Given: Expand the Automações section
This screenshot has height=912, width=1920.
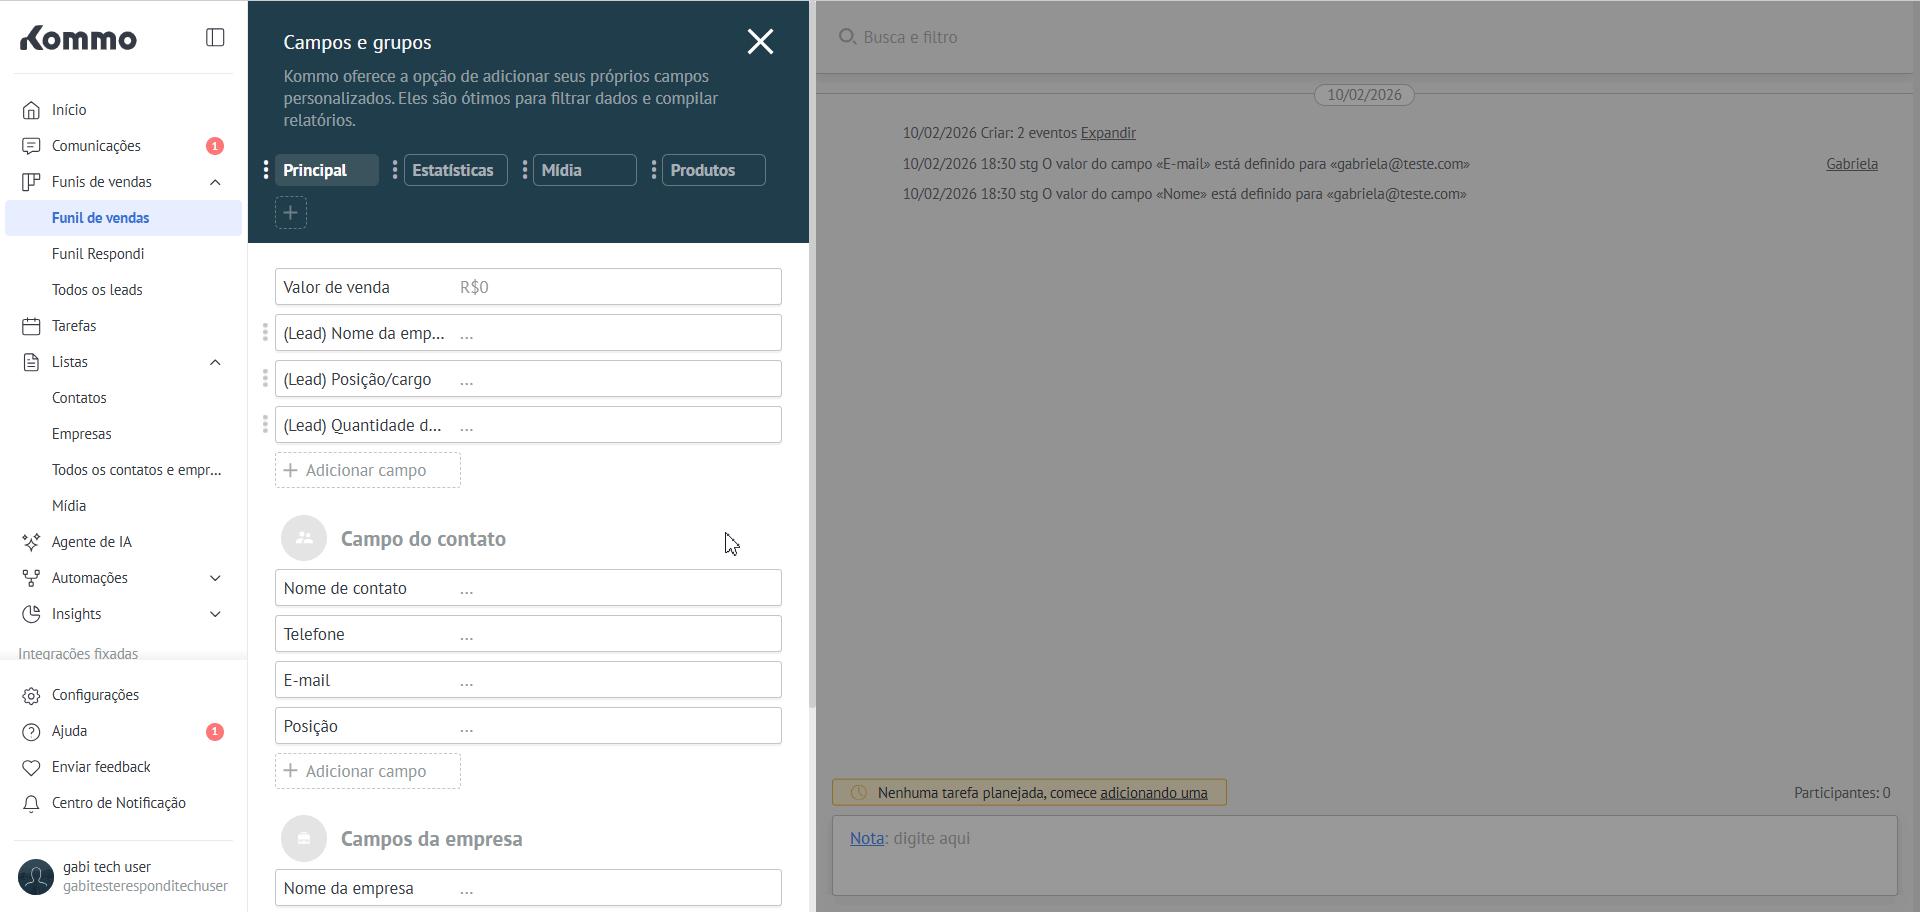Looking at the screenshot, I should pyautogui.click(x=215, y=578).
